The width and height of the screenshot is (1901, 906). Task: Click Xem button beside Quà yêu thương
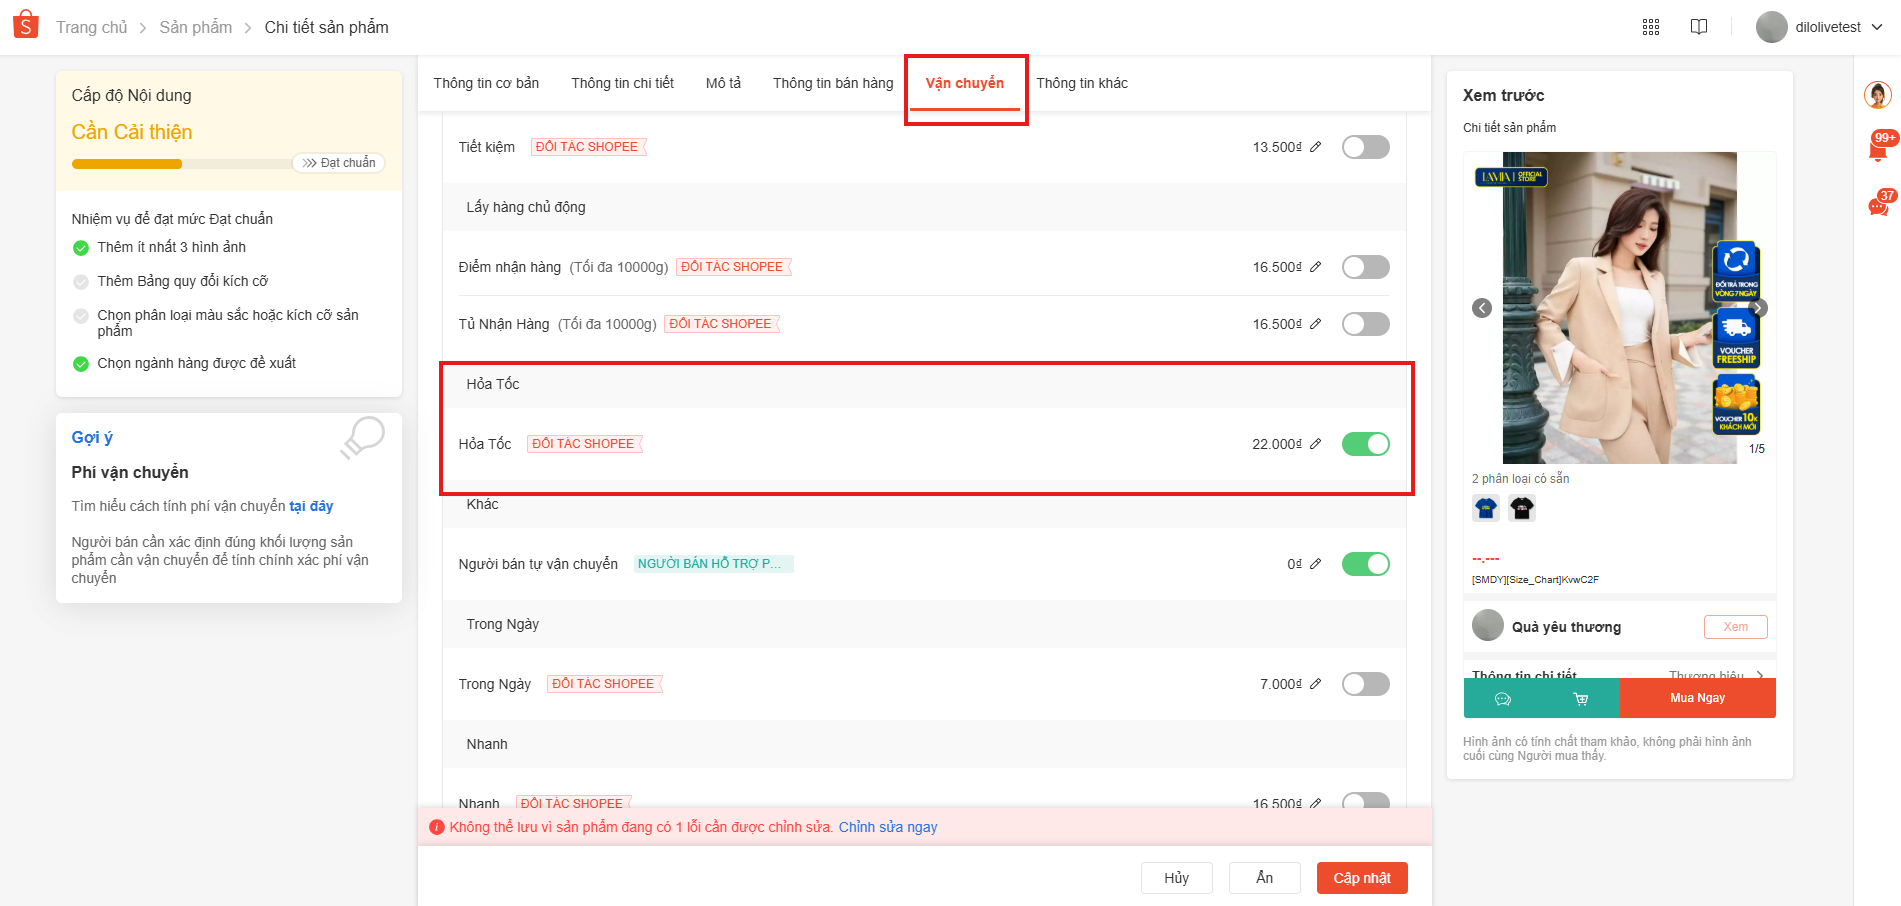tap(1736, 627)
